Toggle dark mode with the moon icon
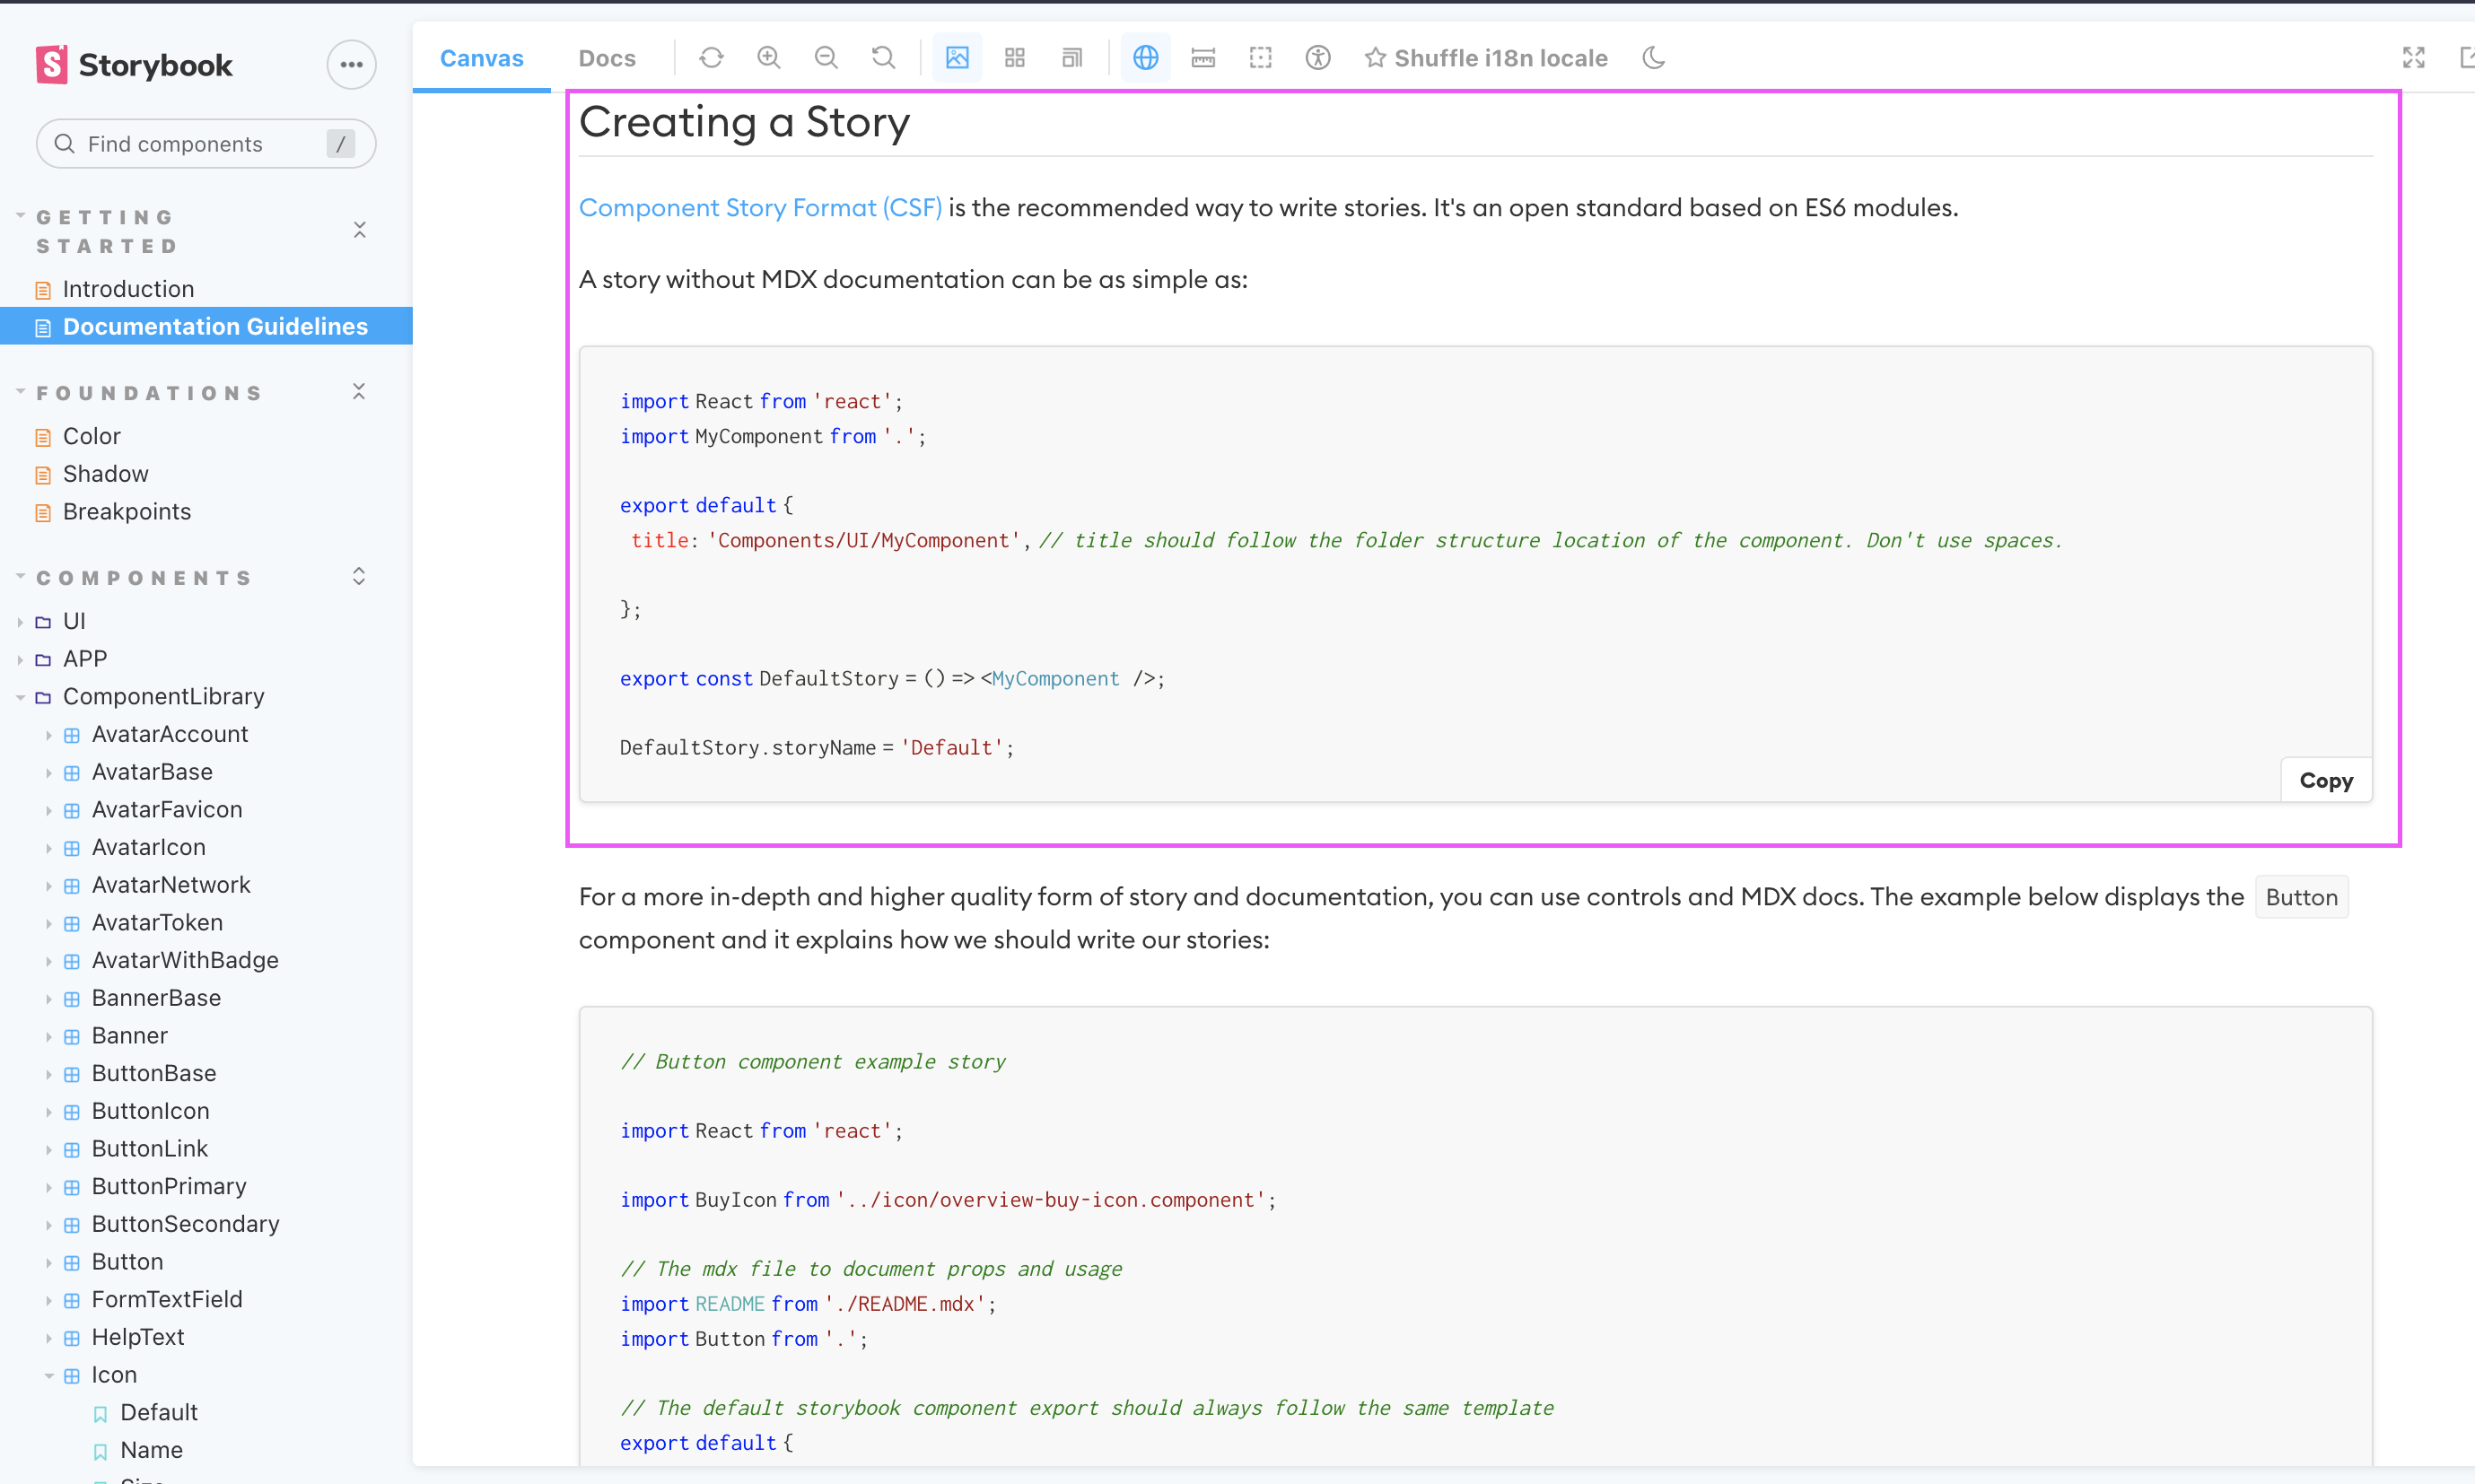 1653,57
